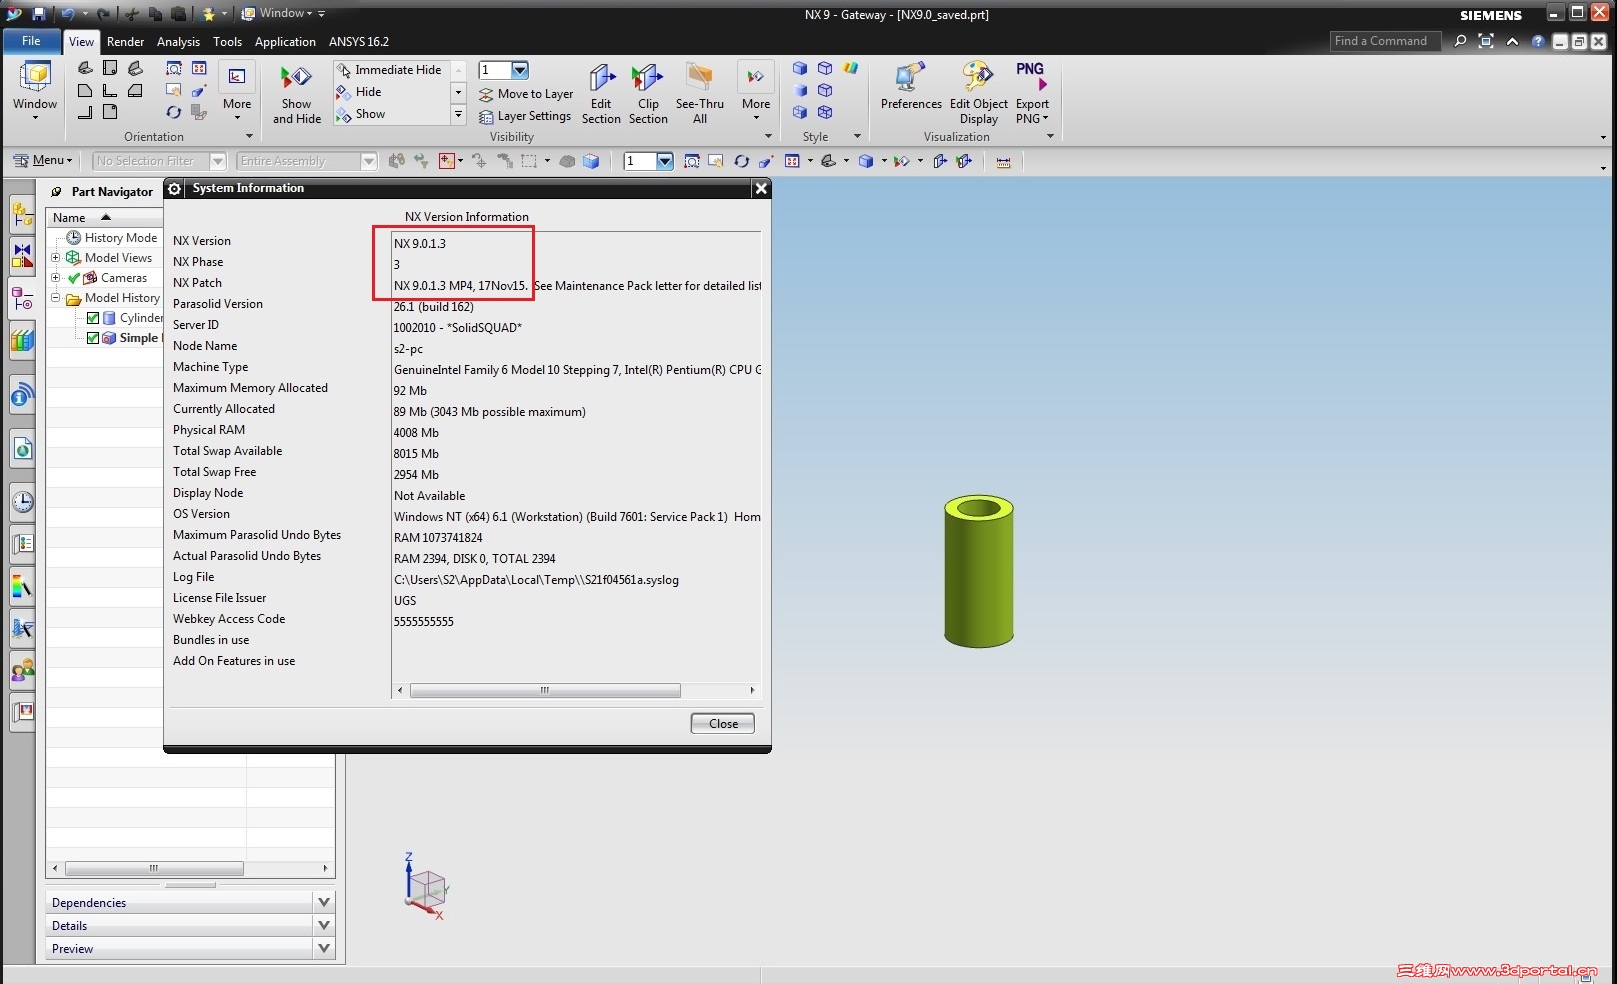This screenshot has height=984, width=1617.
Task: Switch to the Render tab
Action: [x=126, y=42]
